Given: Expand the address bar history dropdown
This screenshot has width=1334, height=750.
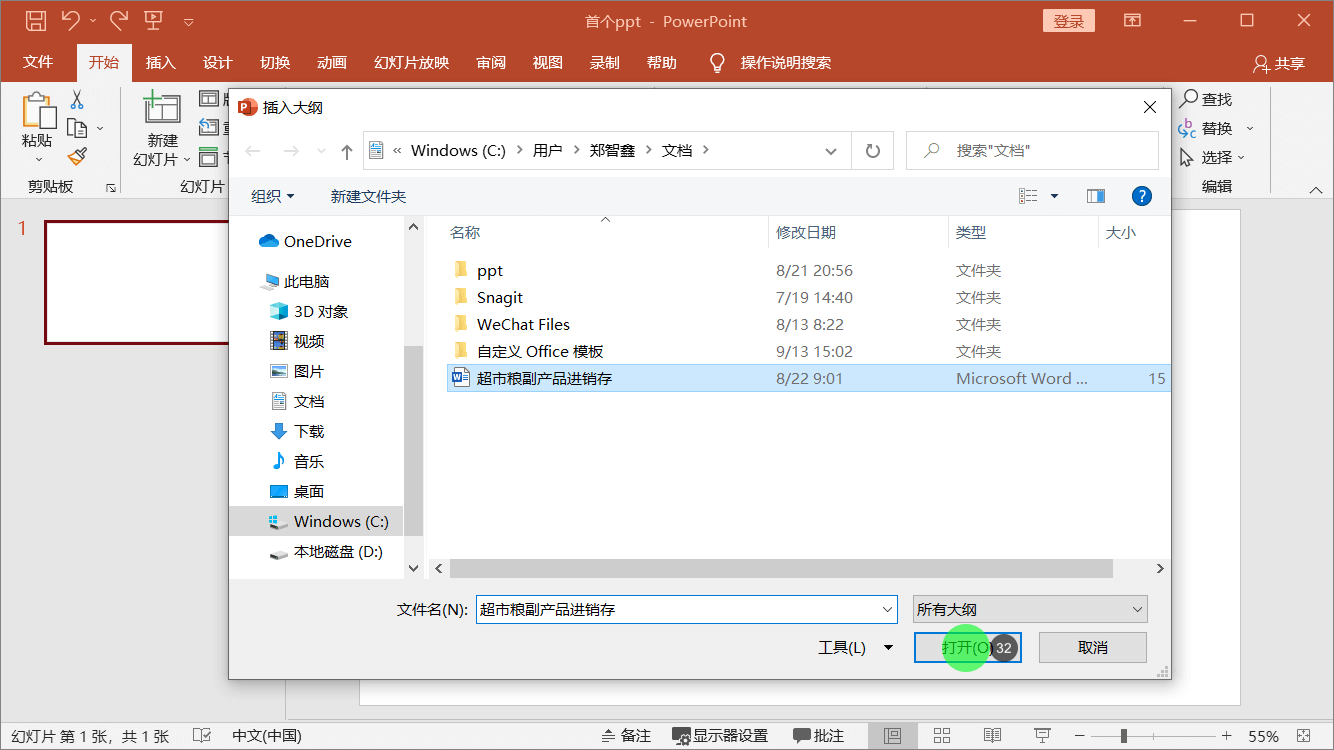Looking at the screenshot, I should click(x=830, y=151).
